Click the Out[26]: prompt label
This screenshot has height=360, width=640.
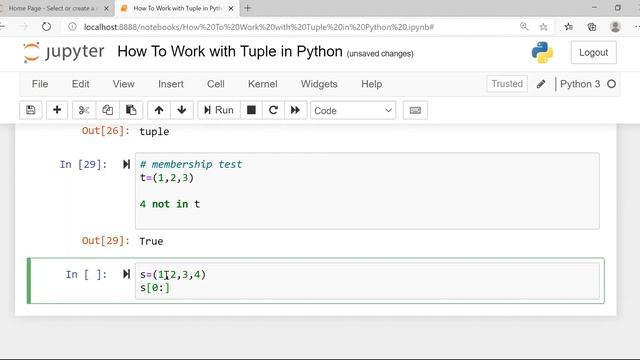(106, 131)
